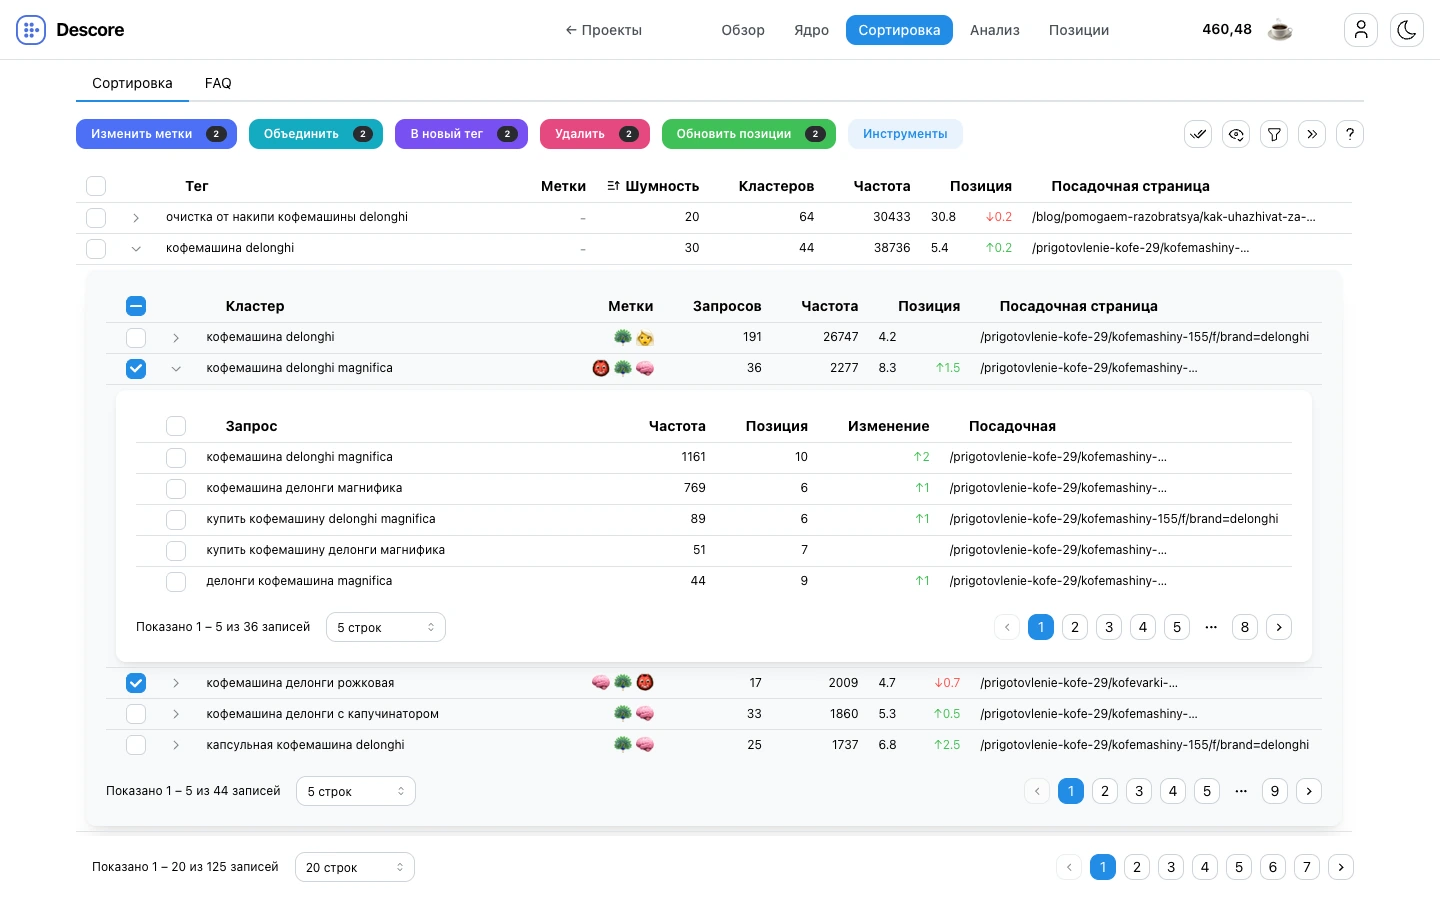Expand the cluster with 191 queries
This screenshot has height=900, width=1440.
point(176,338)
